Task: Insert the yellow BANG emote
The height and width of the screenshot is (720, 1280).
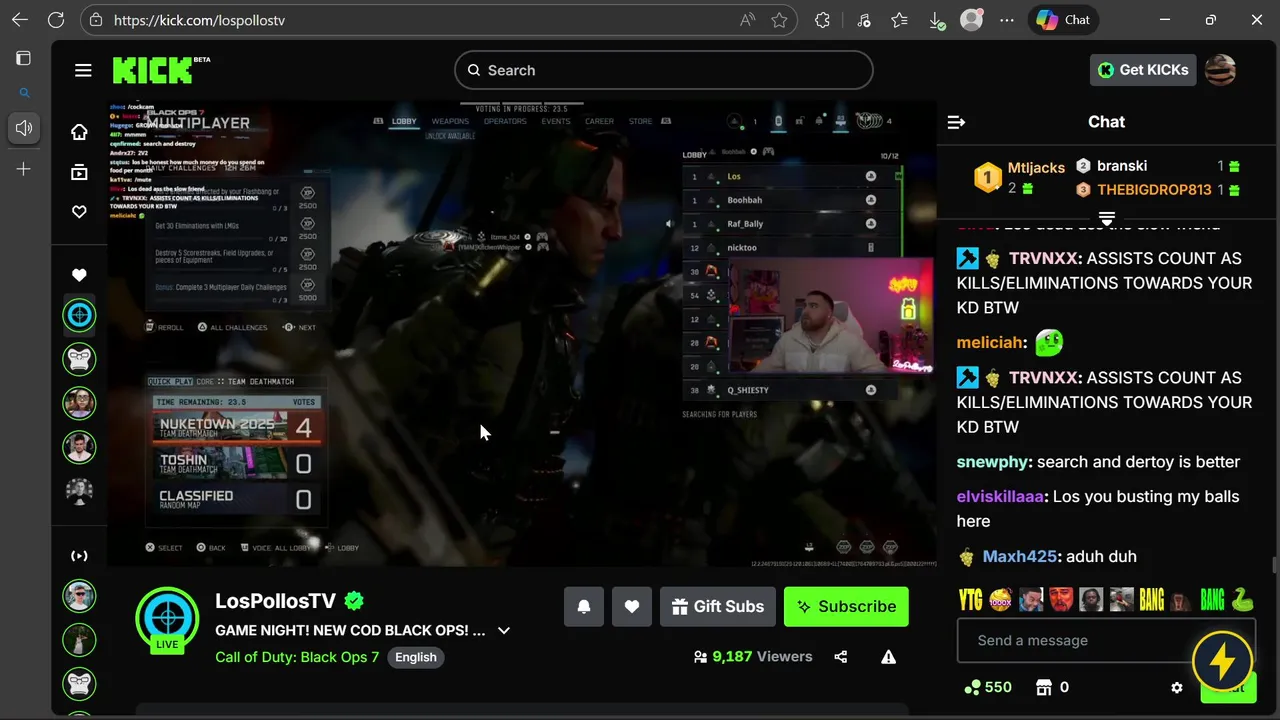Action: coord(1152,600)
